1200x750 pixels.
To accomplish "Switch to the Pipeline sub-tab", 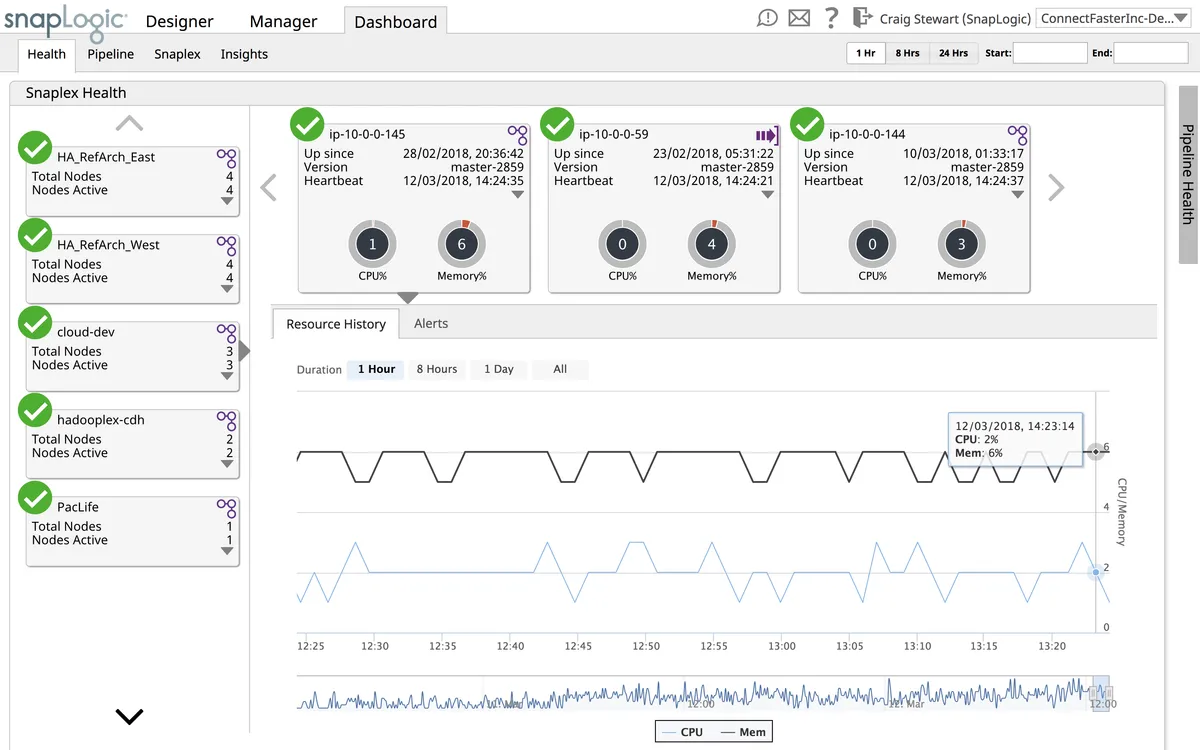I will (110, 54).
